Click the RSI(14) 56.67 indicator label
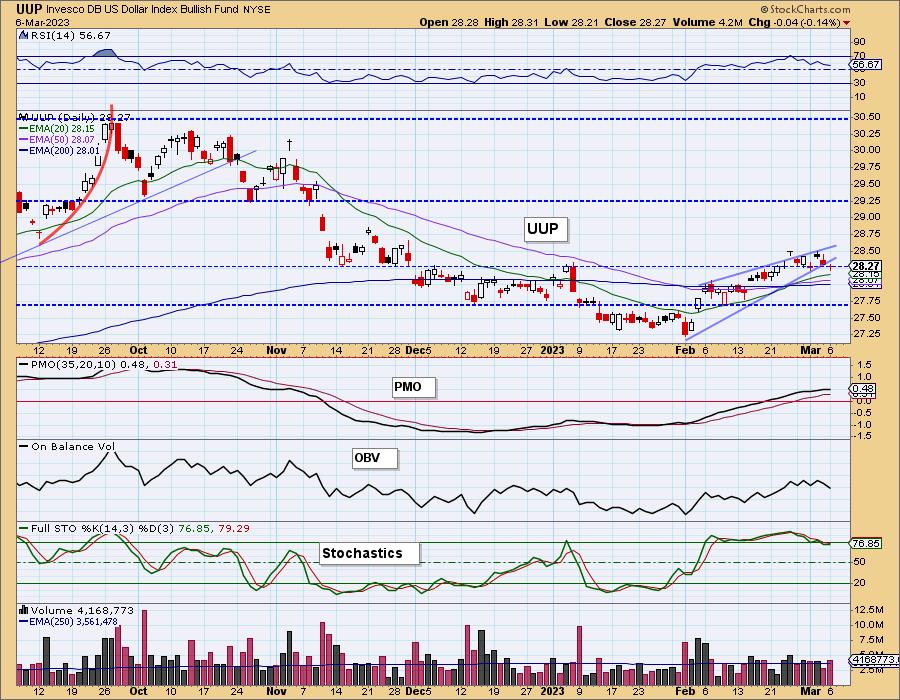The width and height of the screenshot is (900, 700). tap(65, 36)
